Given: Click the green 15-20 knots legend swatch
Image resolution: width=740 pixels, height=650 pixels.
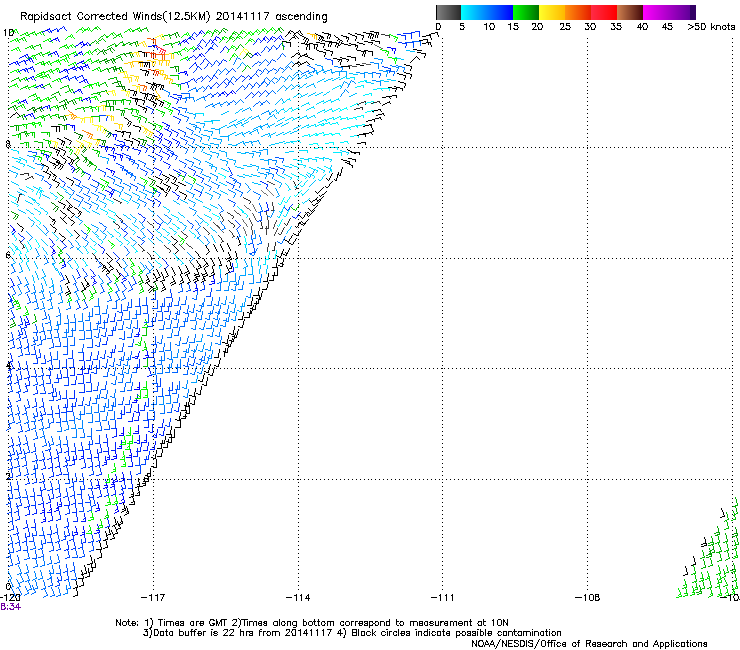Looking at the screenshot, I should pos(526,12).
